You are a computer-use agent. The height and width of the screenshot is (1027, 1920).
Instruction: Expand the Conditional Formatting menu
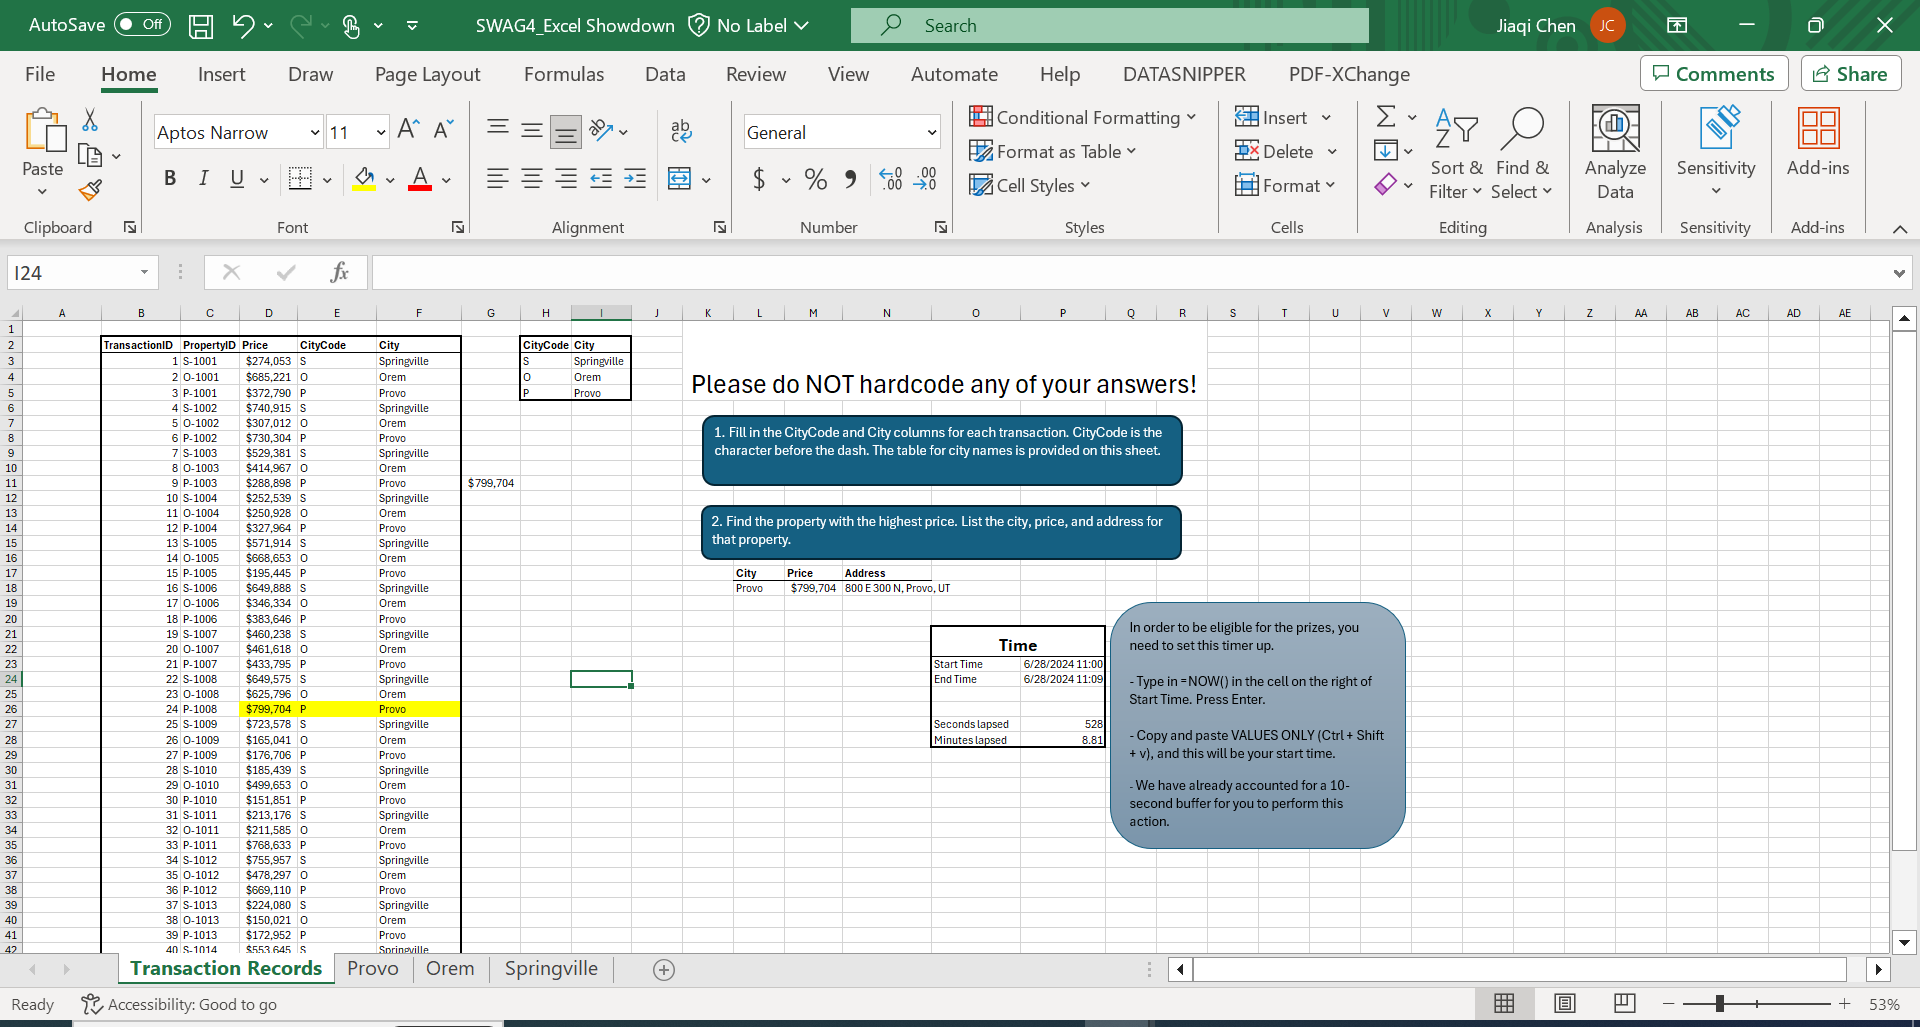1083,117
